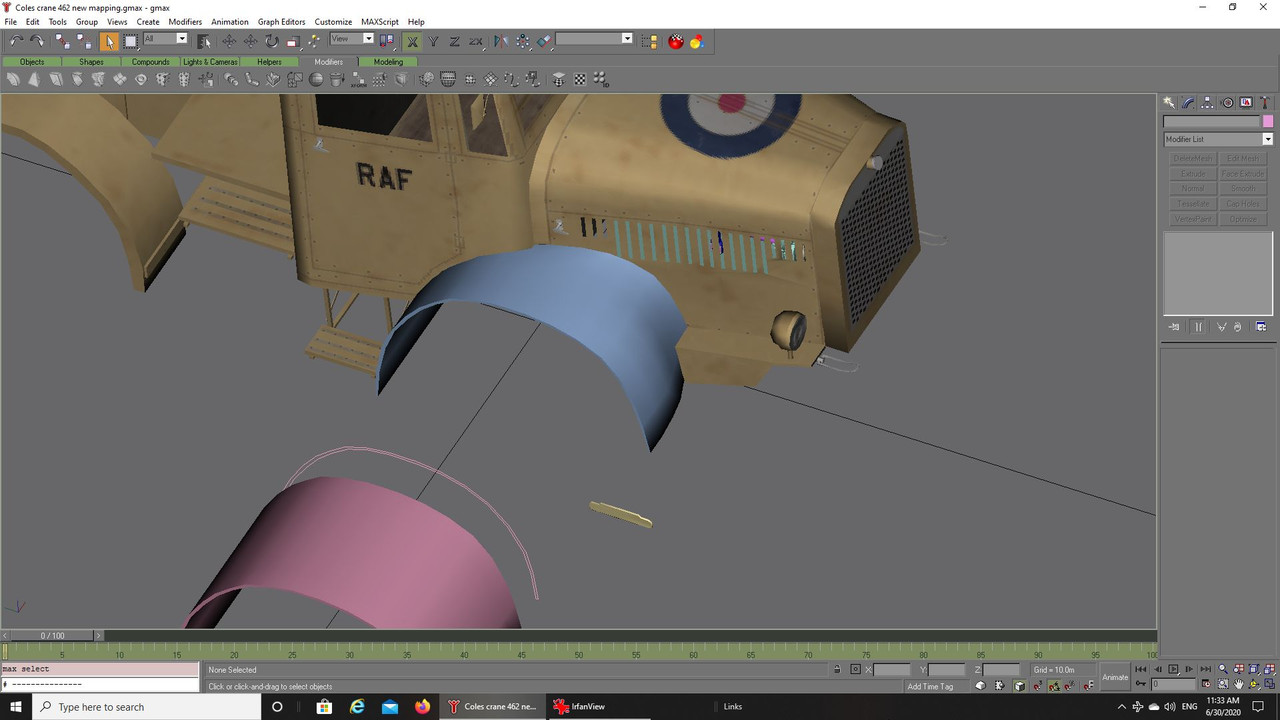The width and height of the screenshot is (1280, 720).
Task: Activate the Select and Rotate tool
Action: pyautogui.click(x=272, y=41)
